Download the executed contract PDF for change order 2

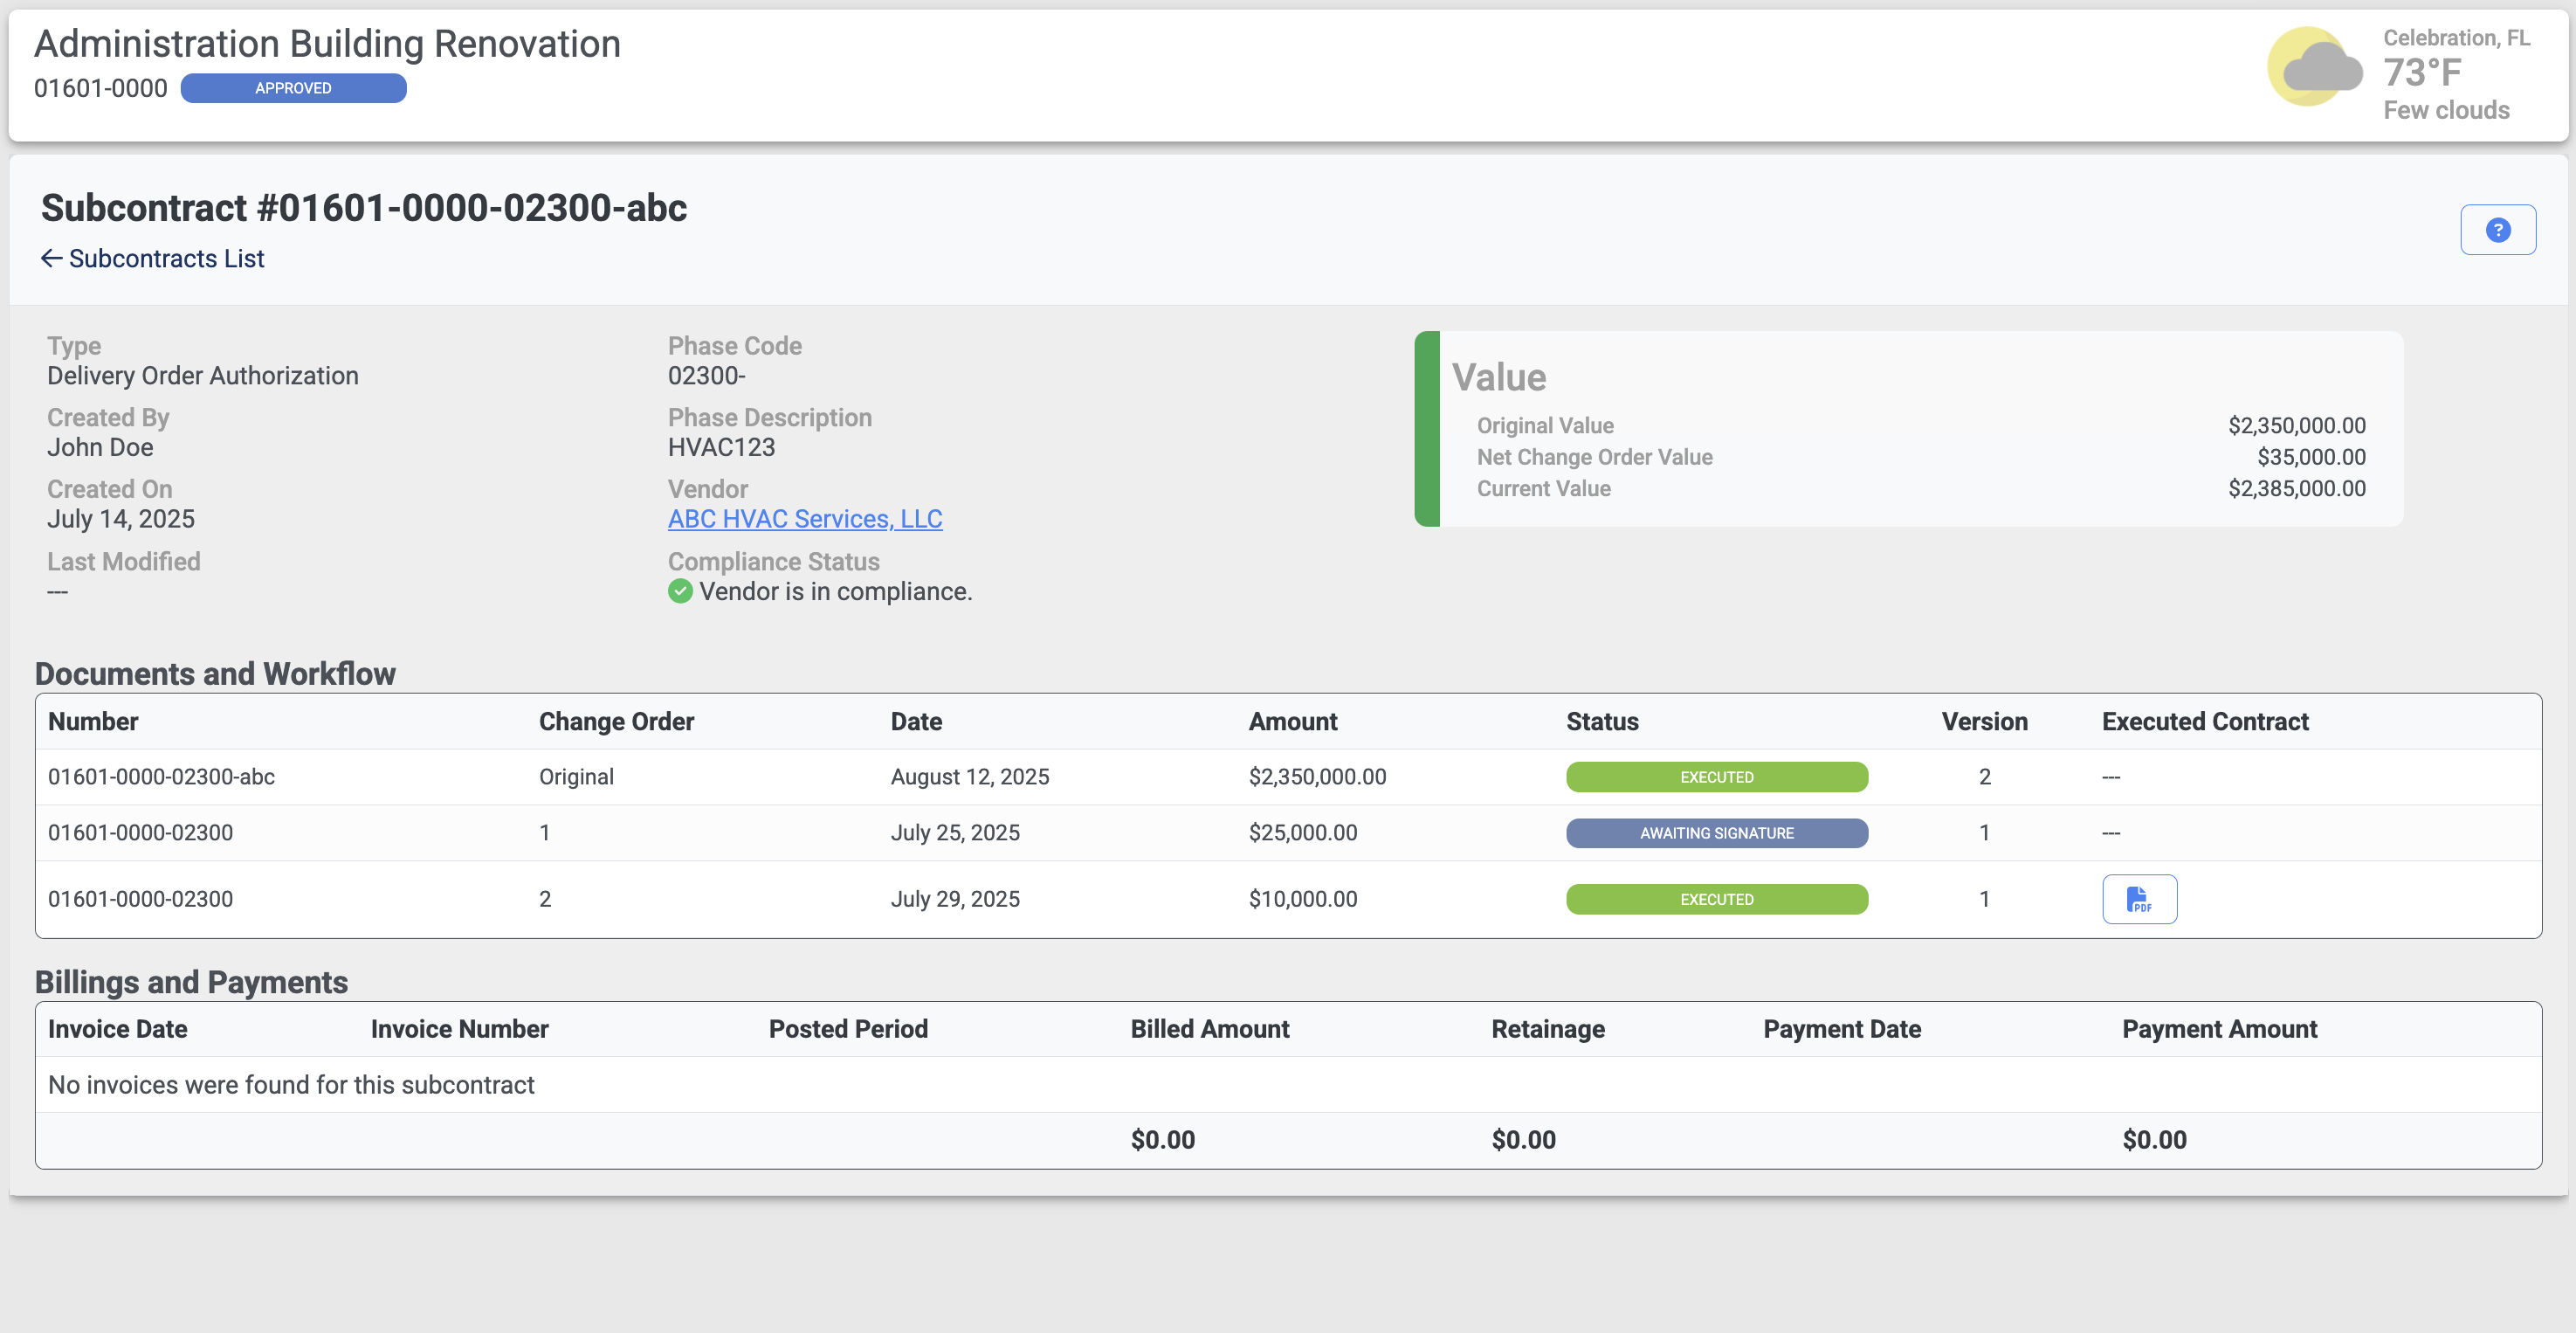[x=2140, y=899]
